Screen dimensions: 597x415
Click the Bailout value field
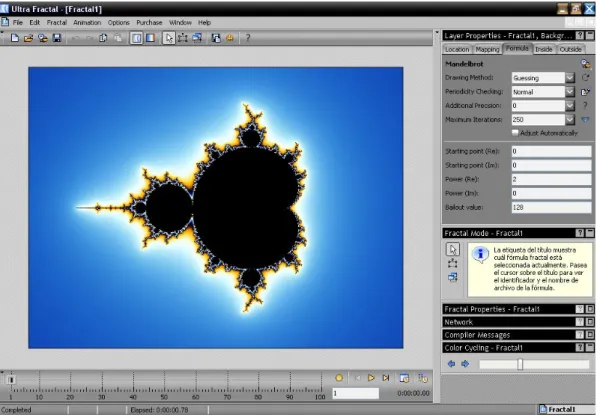click(551, 208)
